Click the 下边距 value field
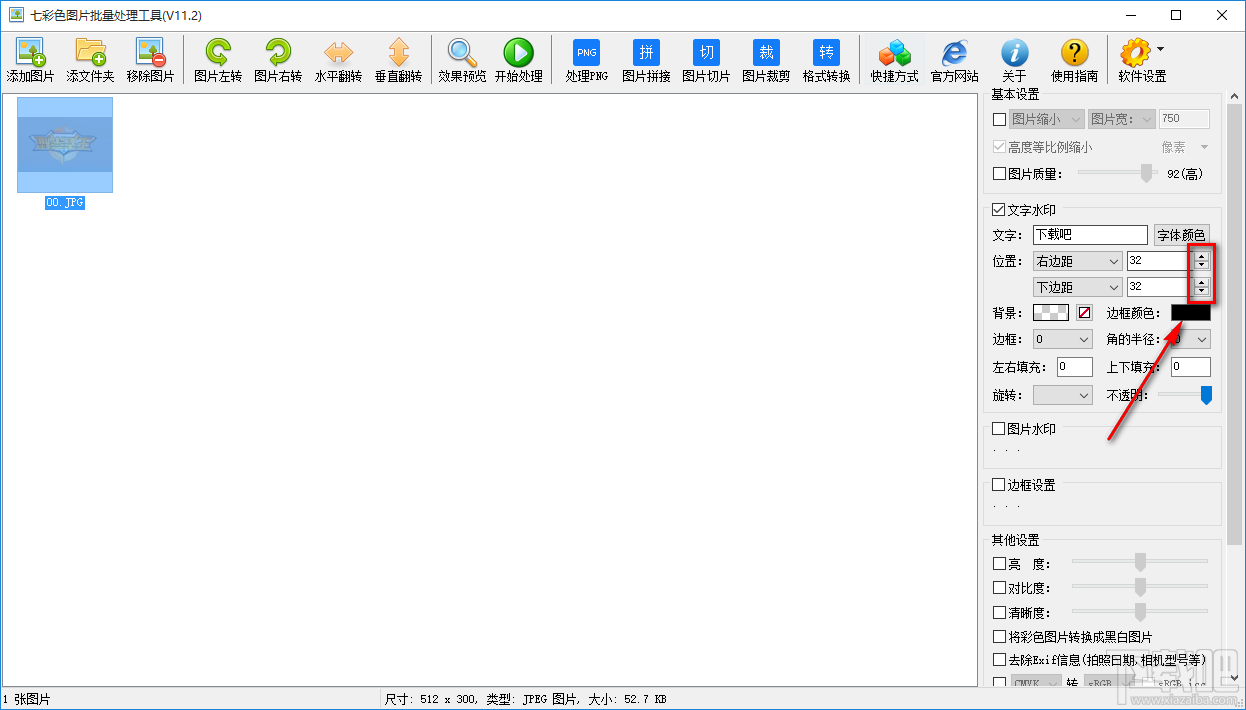Viewport: 1246px width, 710px height. pos(1159,287)
